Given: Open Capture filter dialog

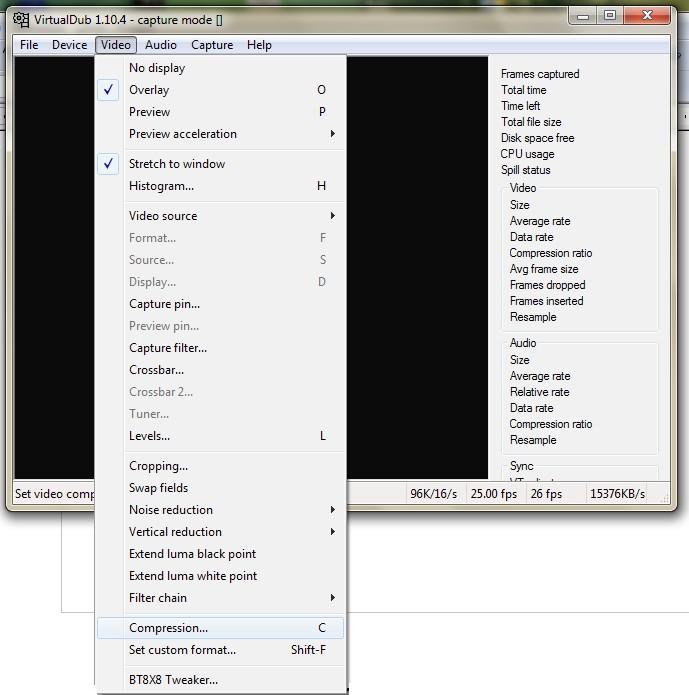Looking at the screenshot, I should click(220, 348).
